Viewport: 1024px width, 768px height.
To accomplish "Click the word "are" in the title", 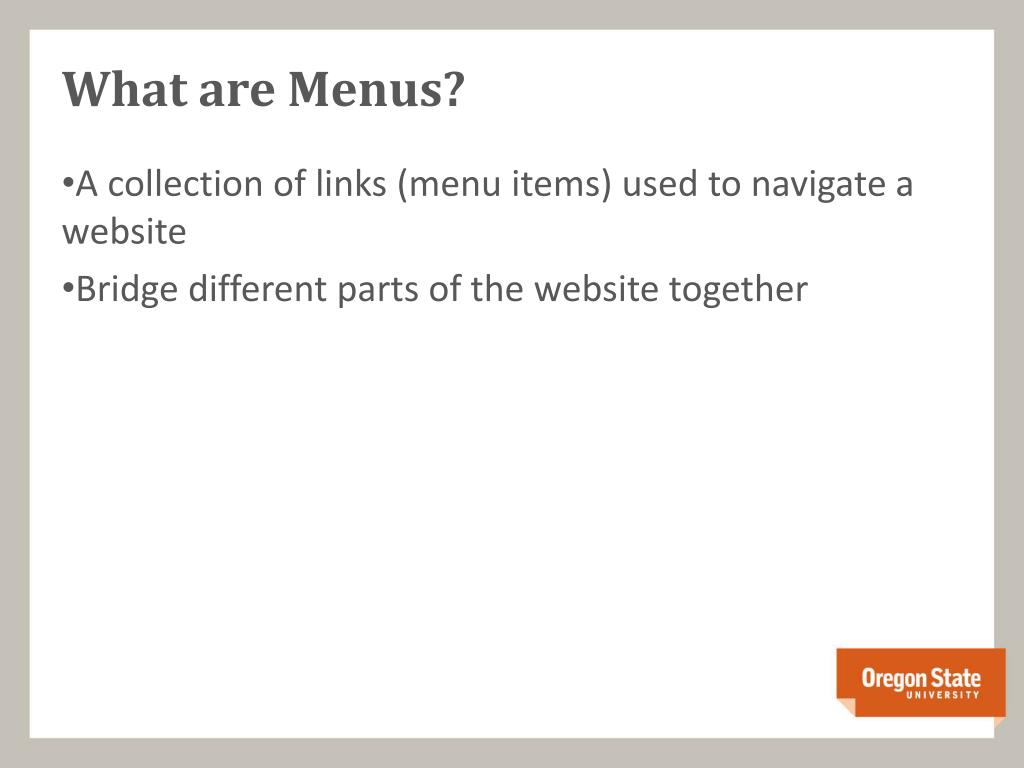I will coord(236,93).
